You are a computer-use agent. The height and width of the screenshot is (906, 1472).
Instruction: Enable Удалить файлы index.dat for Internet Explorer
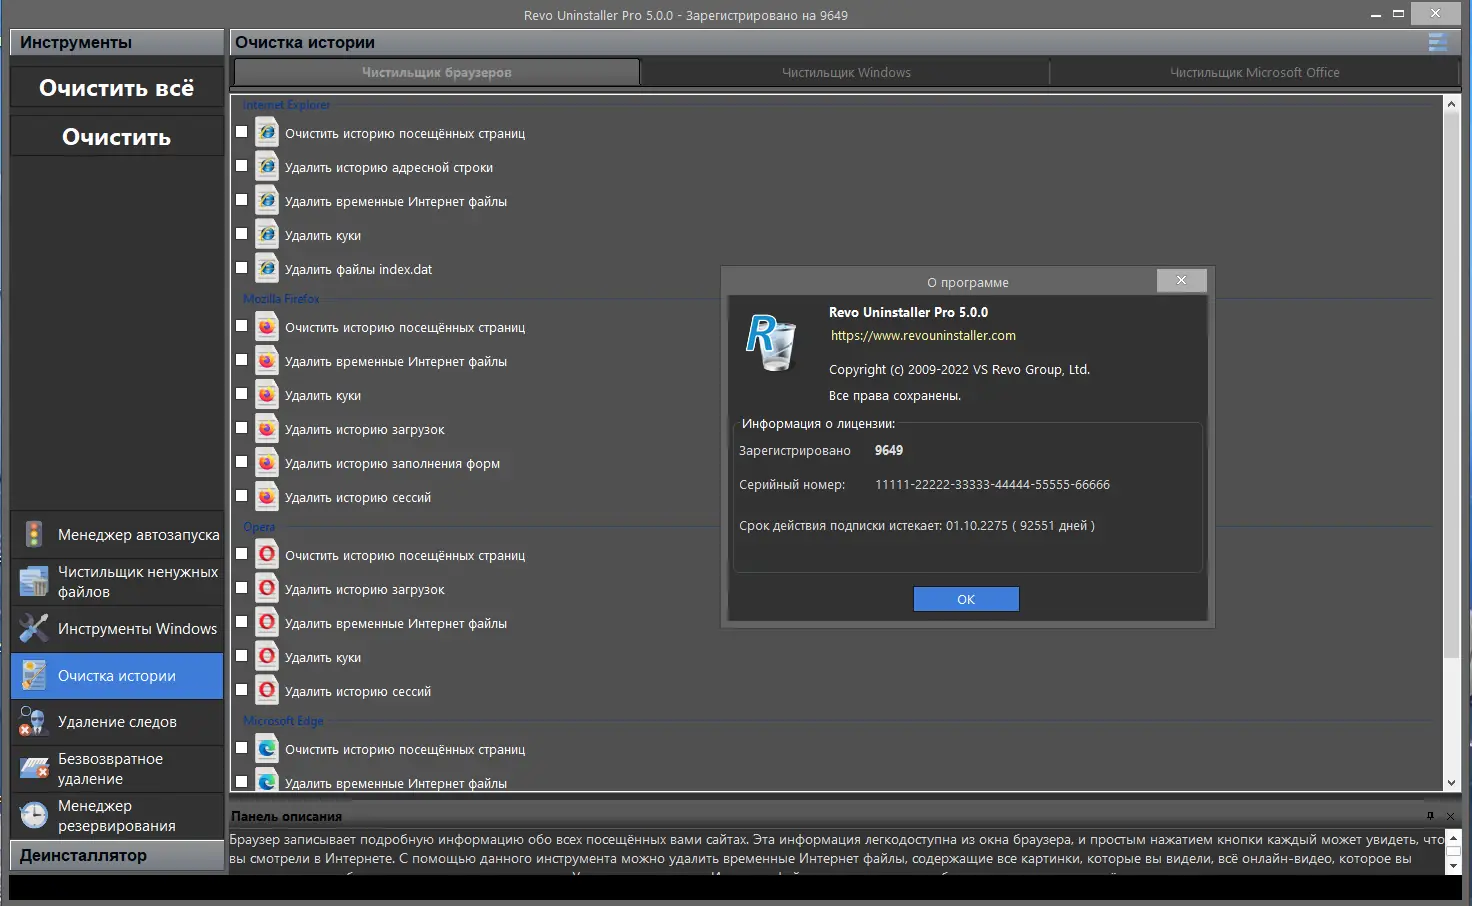[241, 267]
